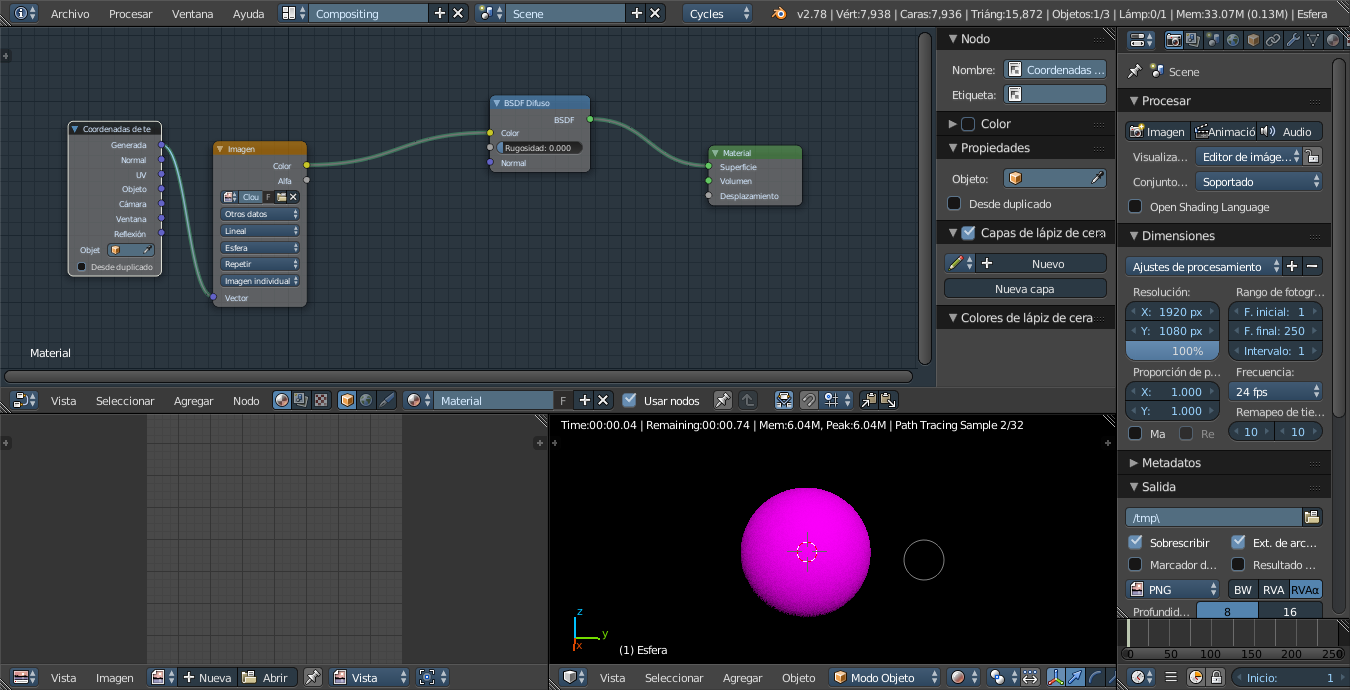Click the Nueva capa button

(x=1025, y=289)
